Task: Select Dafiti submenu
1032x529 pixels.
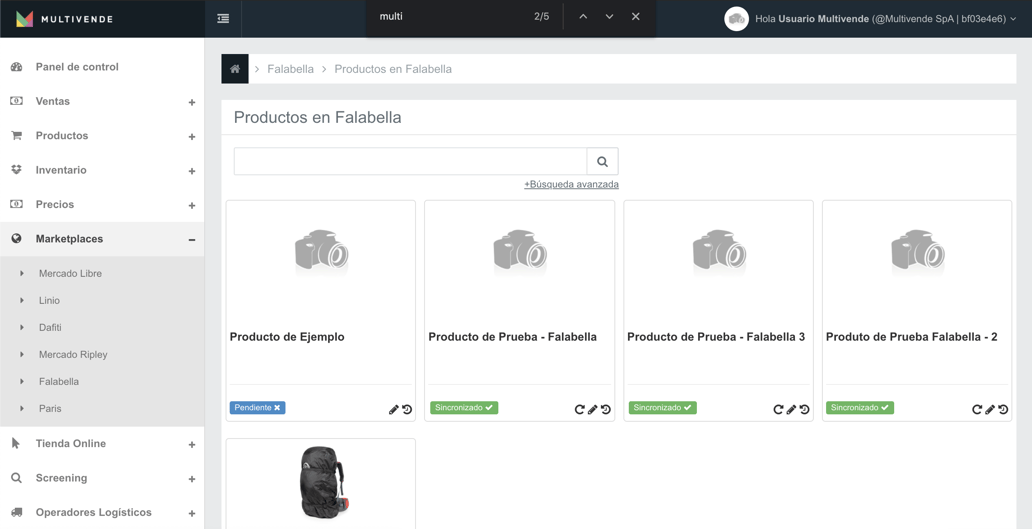Action: [x=50, y=327]
